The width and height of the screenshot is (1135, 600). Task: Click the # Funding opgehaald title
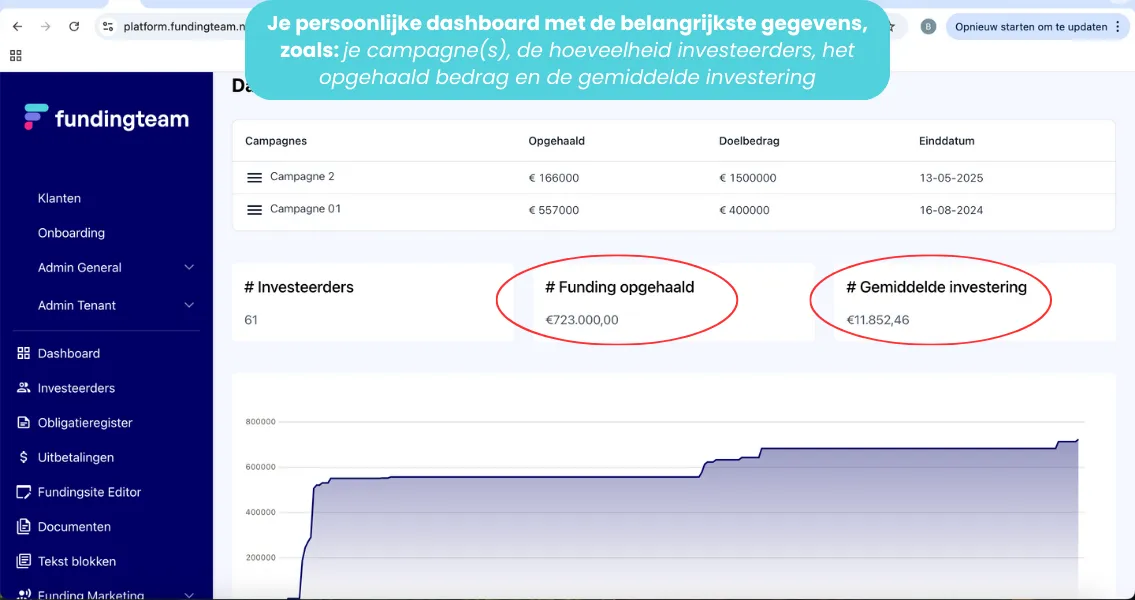(x=620, y=287)
